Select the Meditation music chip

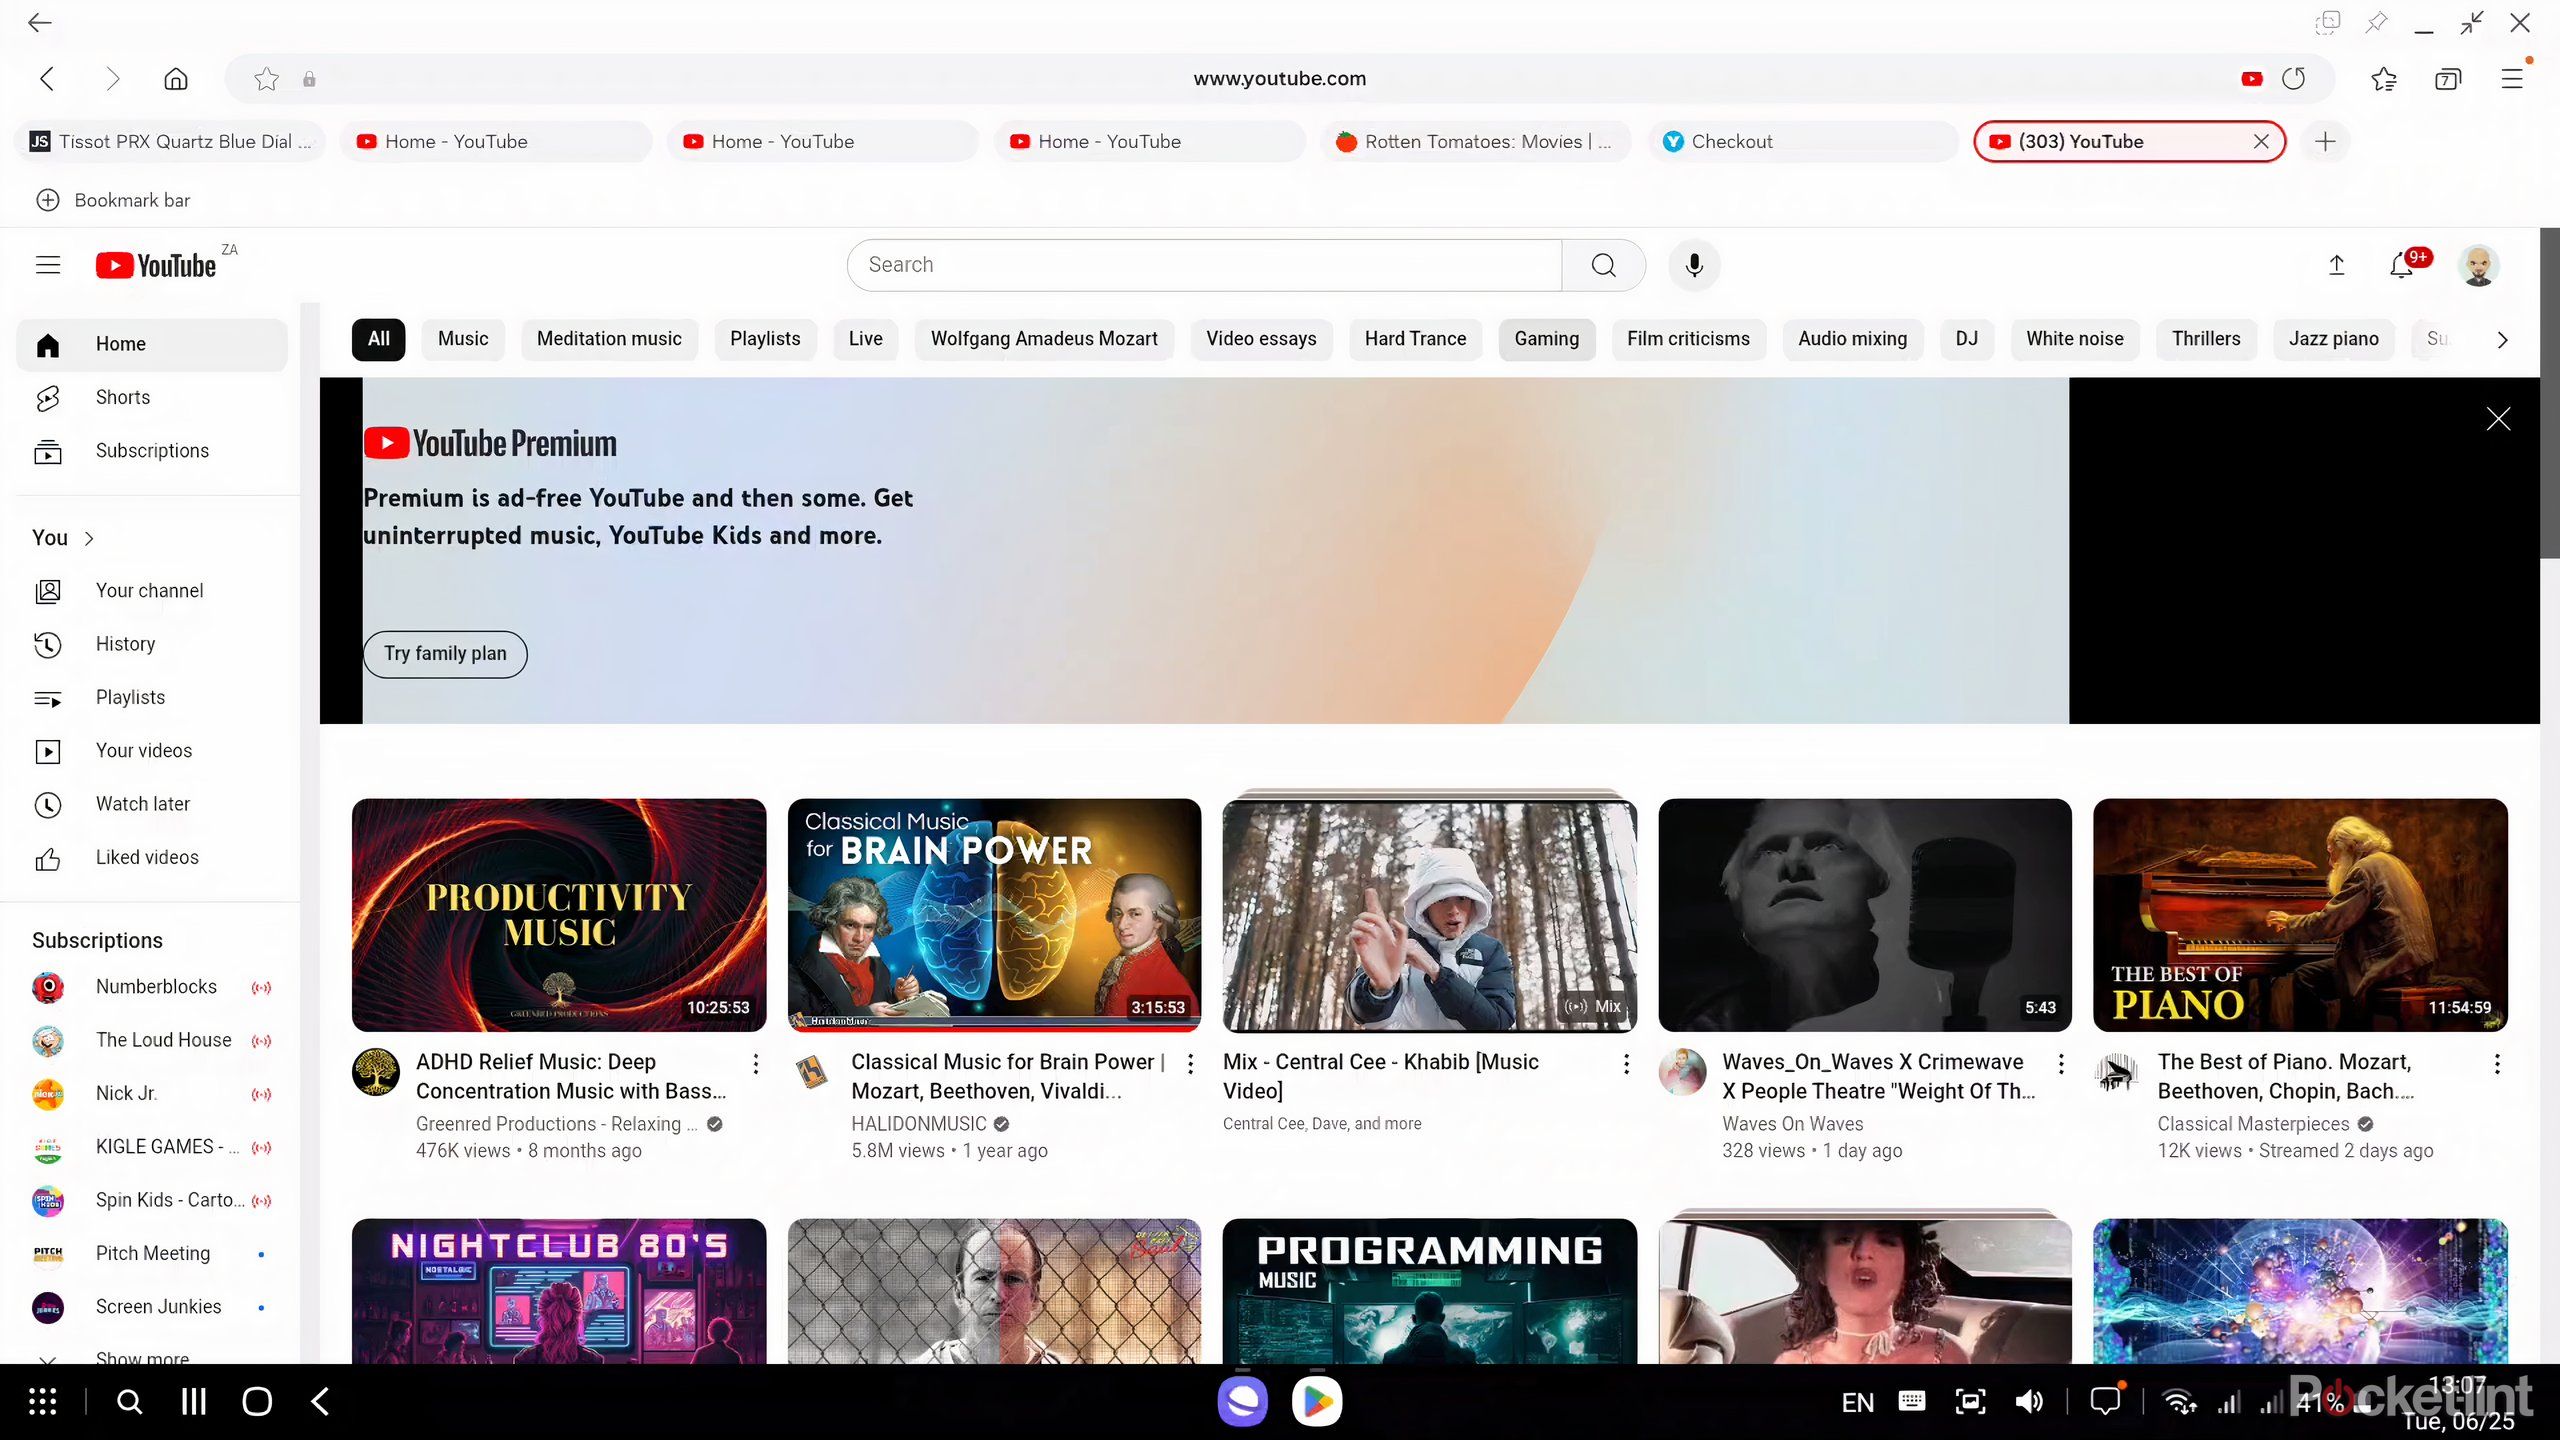(x=609, y=339)
